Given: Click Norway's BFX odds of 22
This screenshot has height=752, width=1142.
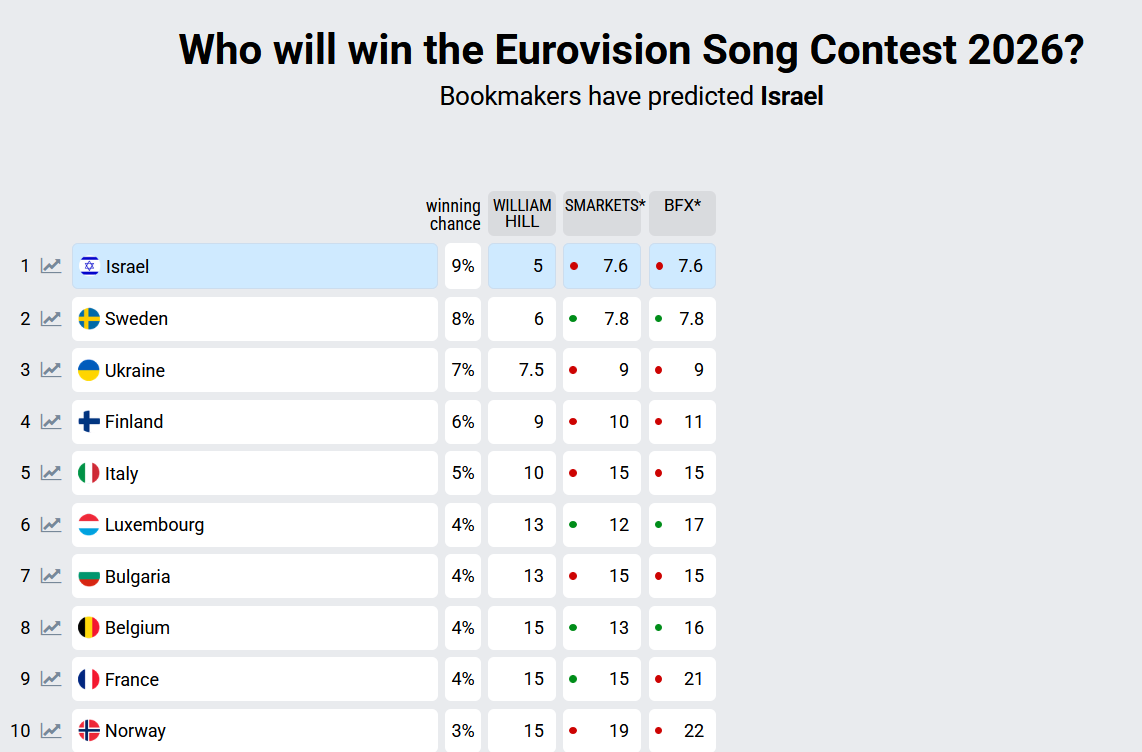Looking at the screenshot, I should (682, 731).
